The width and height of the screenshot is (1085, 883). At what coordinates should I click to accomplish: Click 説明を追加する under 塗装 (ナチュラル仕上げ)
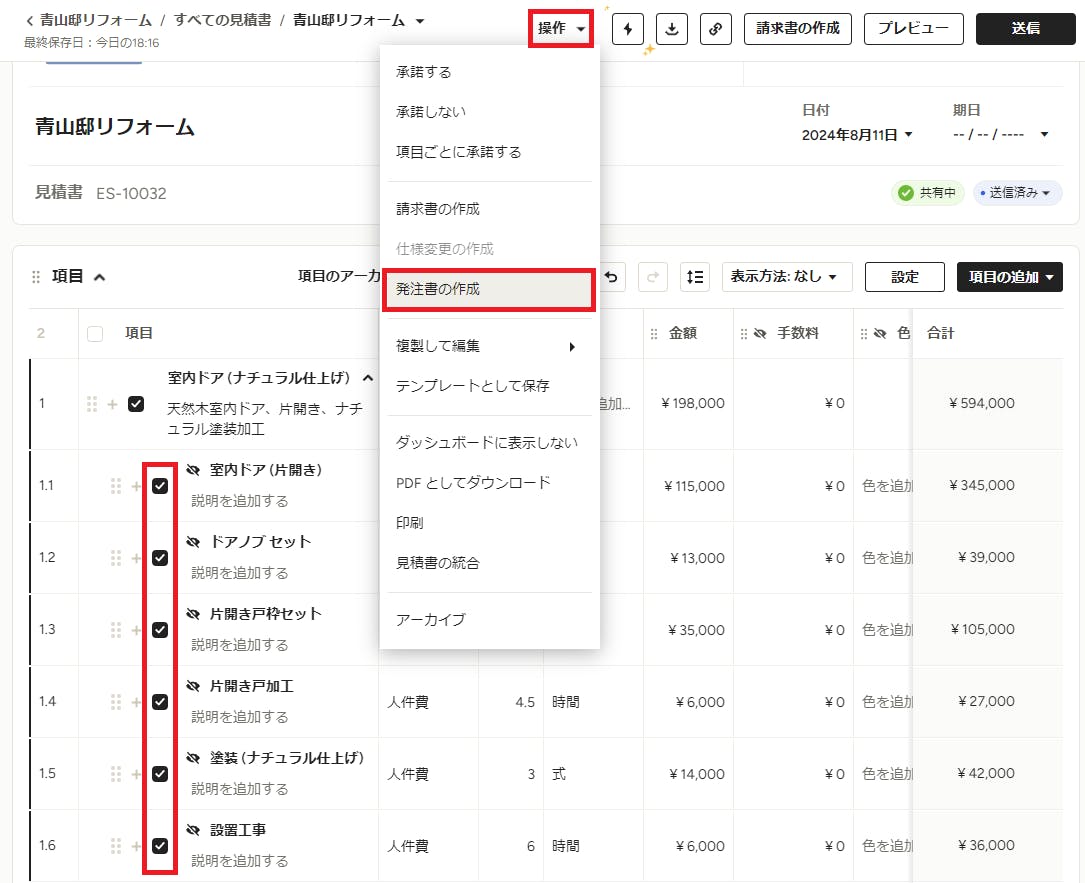239,789
